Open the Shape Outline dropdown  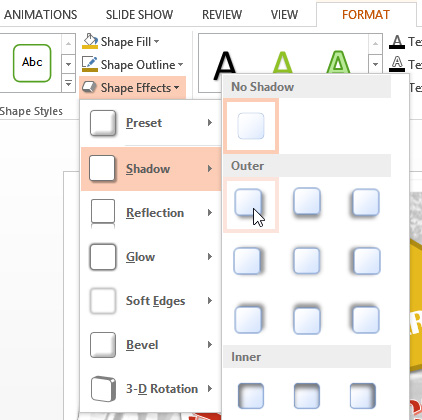(x=133, y=65)
